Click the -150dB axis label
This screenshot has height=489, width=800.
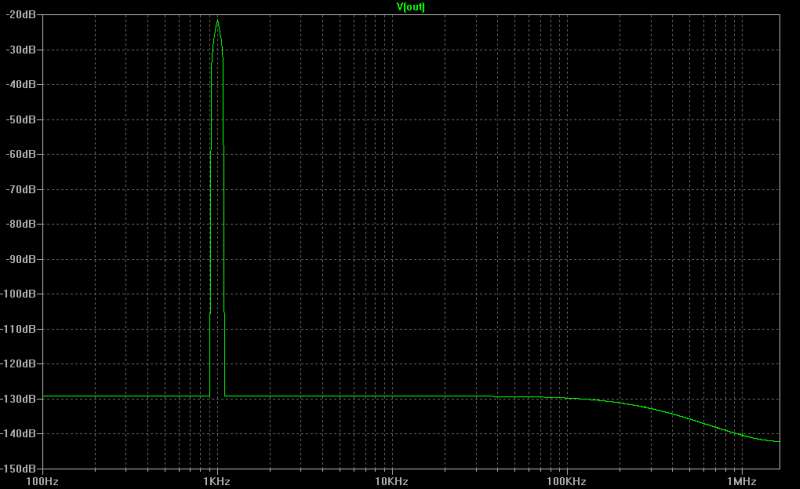pyautogui.click(x=19, y=468)
